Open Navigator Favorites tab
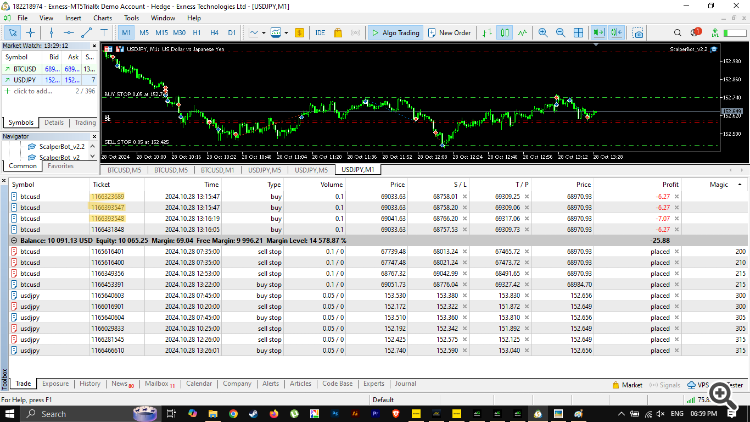Image resolution: width=750 pixels, height=422 pixels. coord(60,166)
